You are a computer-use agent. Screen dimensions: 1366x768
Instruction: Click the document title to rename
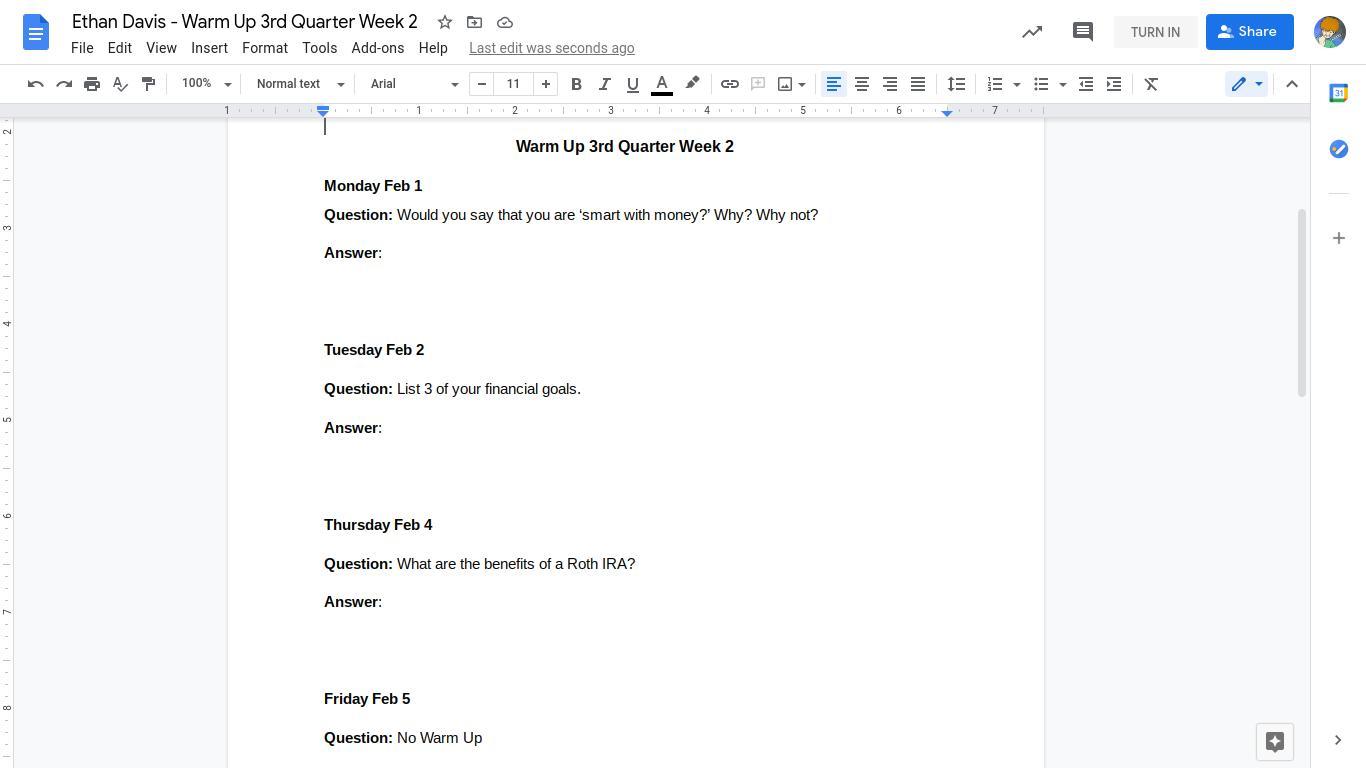245,22
